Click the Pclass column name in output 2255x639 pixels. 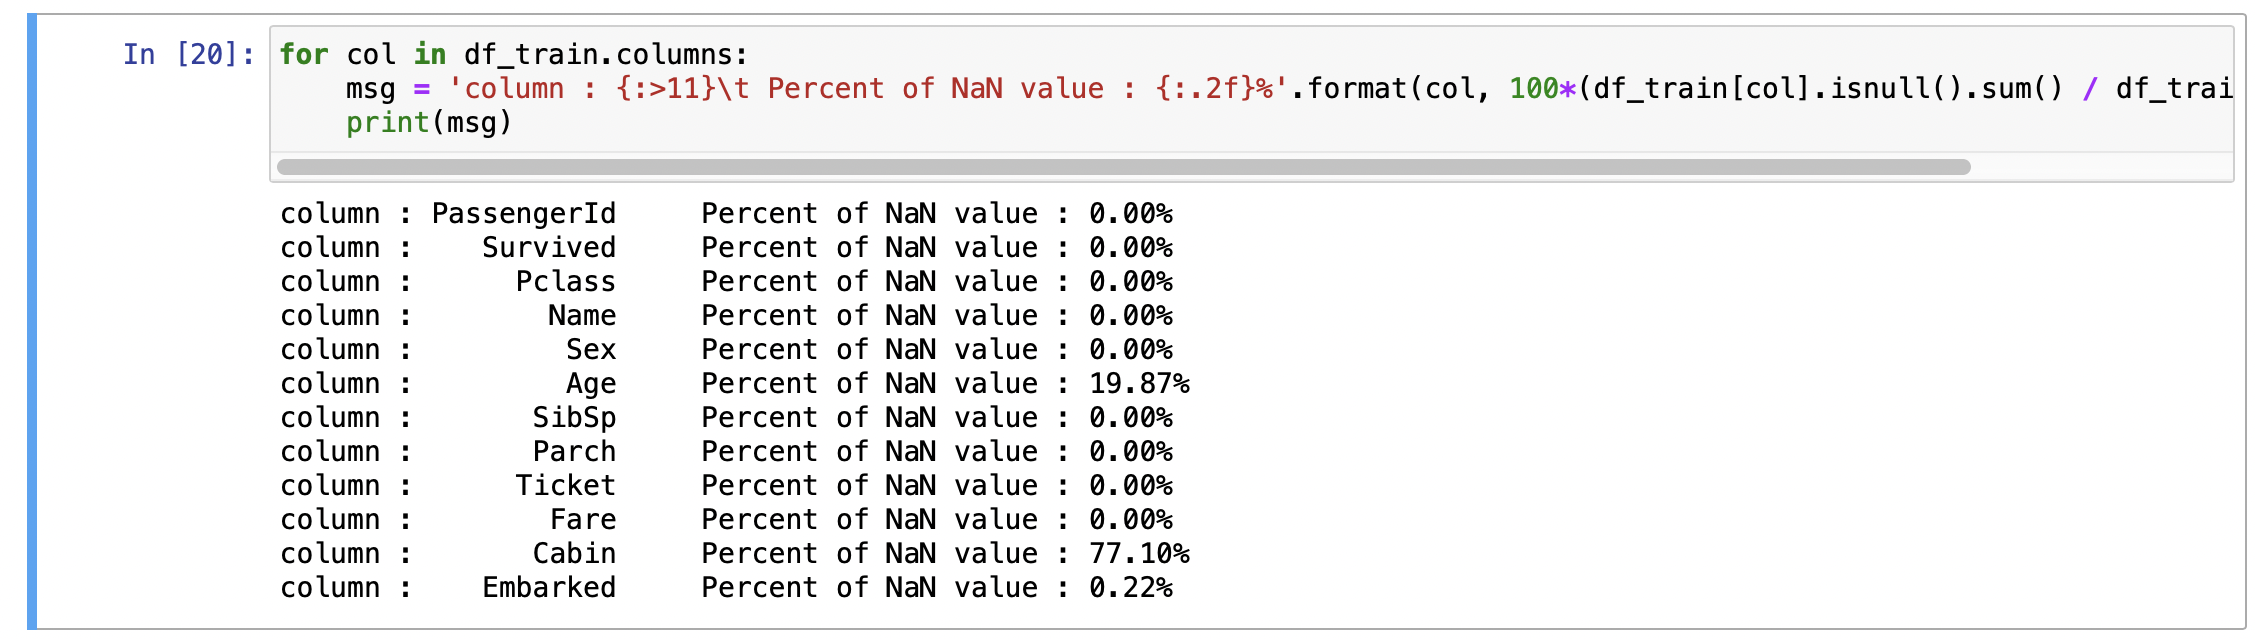tap(566, 281)
